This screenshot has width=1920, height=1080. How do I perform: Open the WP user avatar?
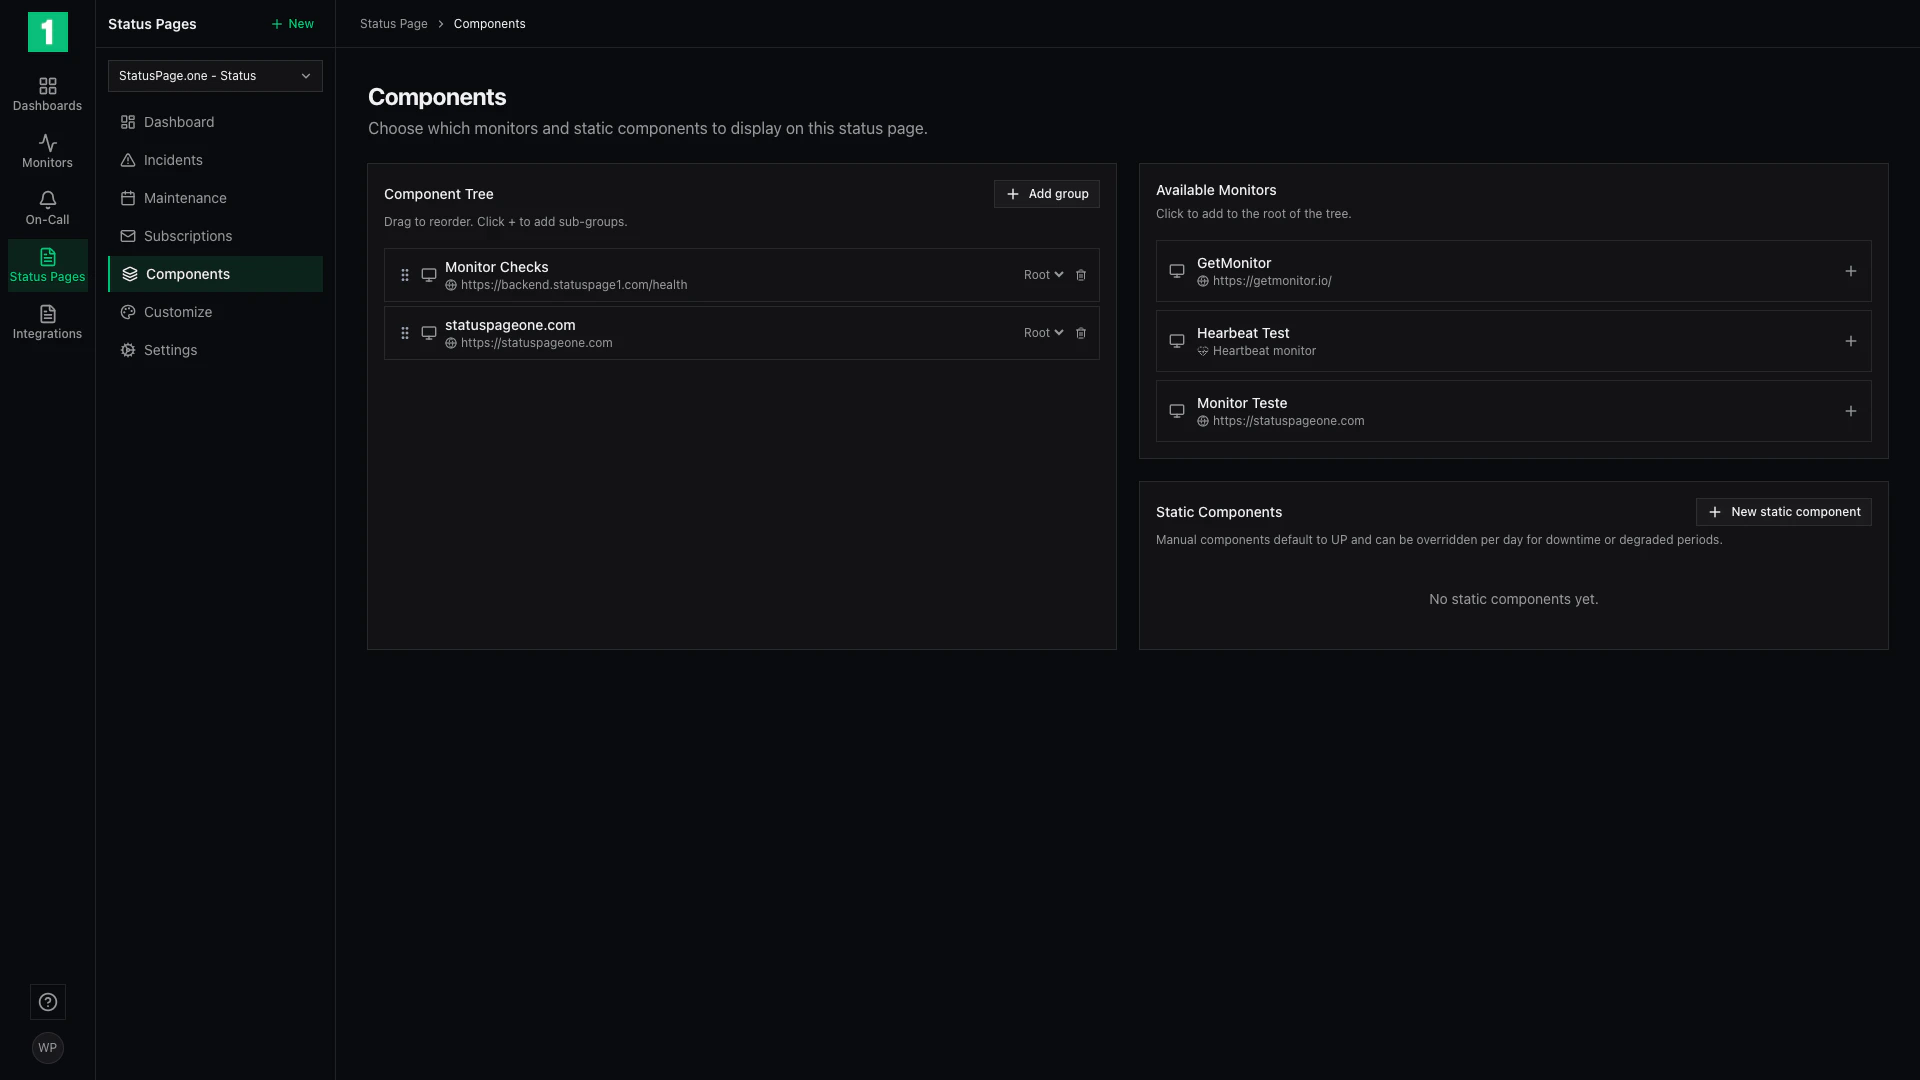pyautogui.click(x=48, y=1048)
